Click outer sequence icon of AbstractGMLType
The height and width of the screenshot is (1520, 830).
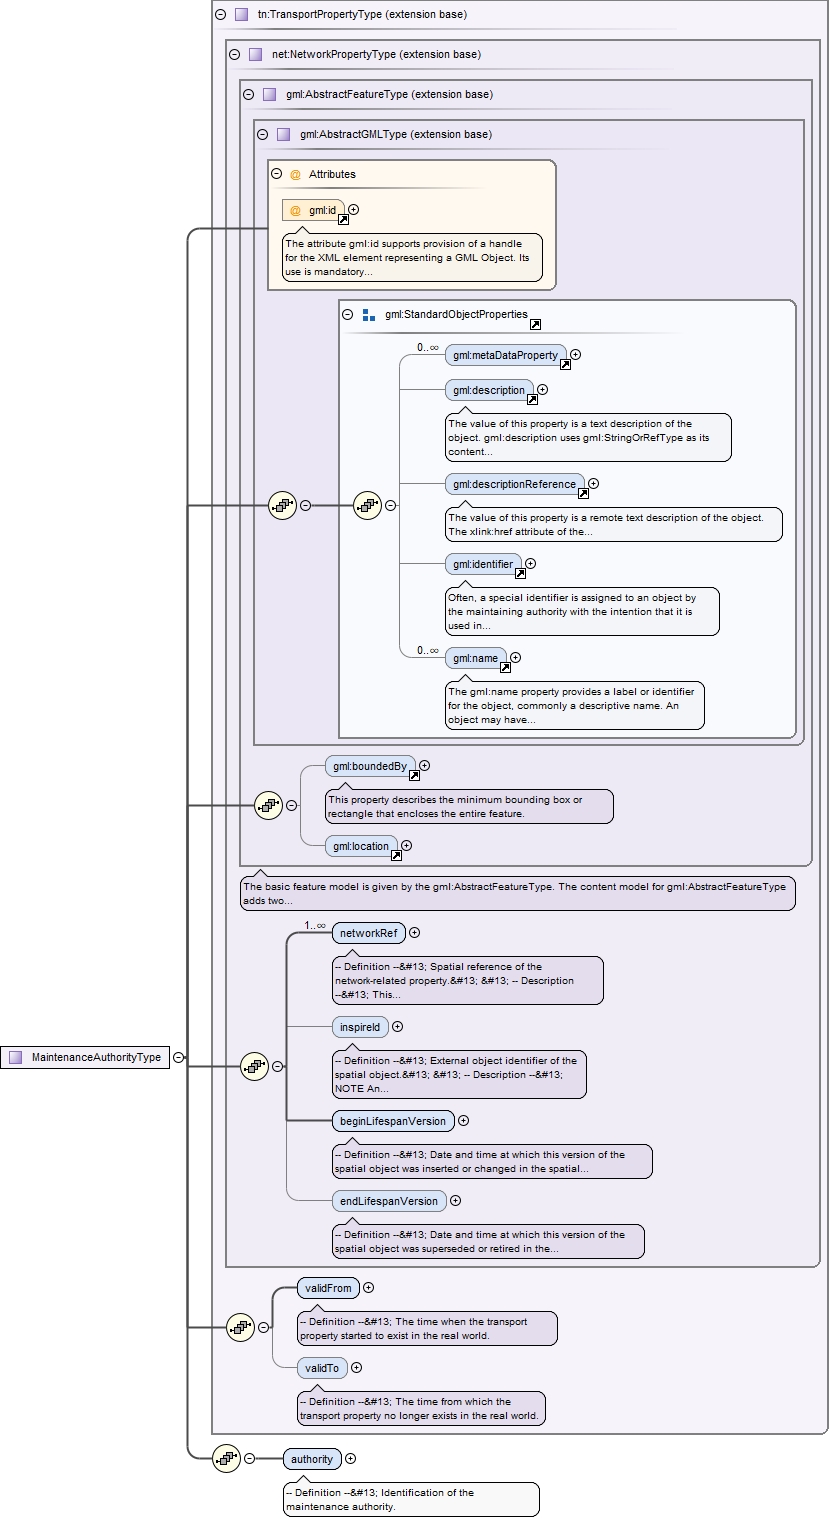click(283, 506)
